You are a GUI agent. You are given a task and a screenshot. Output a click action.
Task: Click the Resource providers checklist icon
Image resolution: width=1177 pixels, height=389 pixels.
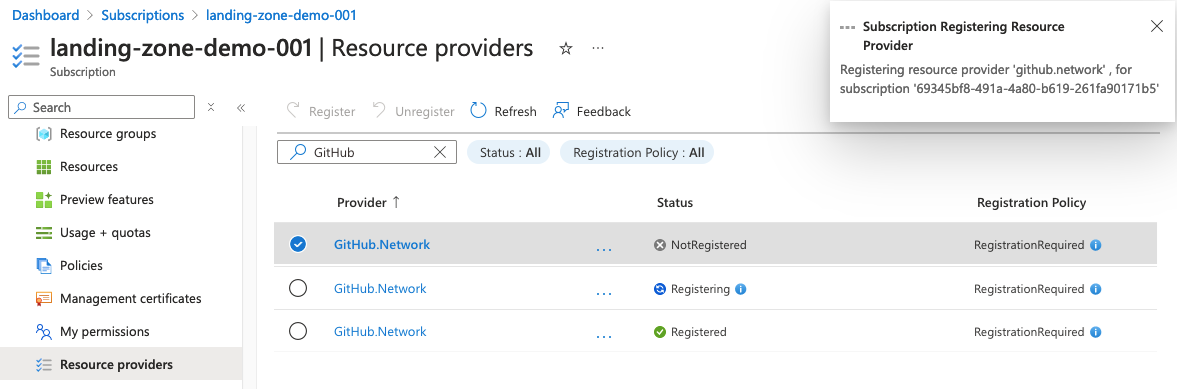pyautogui.click(x=44, y=365)
